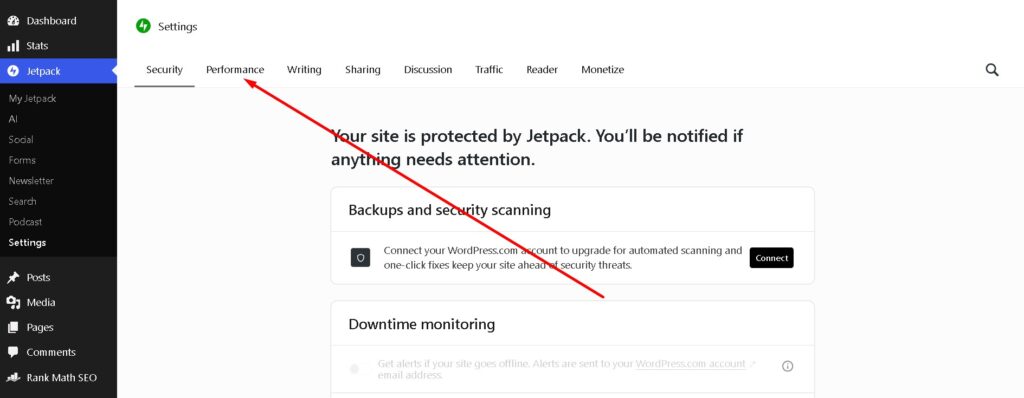
Task: Click the shield icon in Backups section
Action: point(360,257)
